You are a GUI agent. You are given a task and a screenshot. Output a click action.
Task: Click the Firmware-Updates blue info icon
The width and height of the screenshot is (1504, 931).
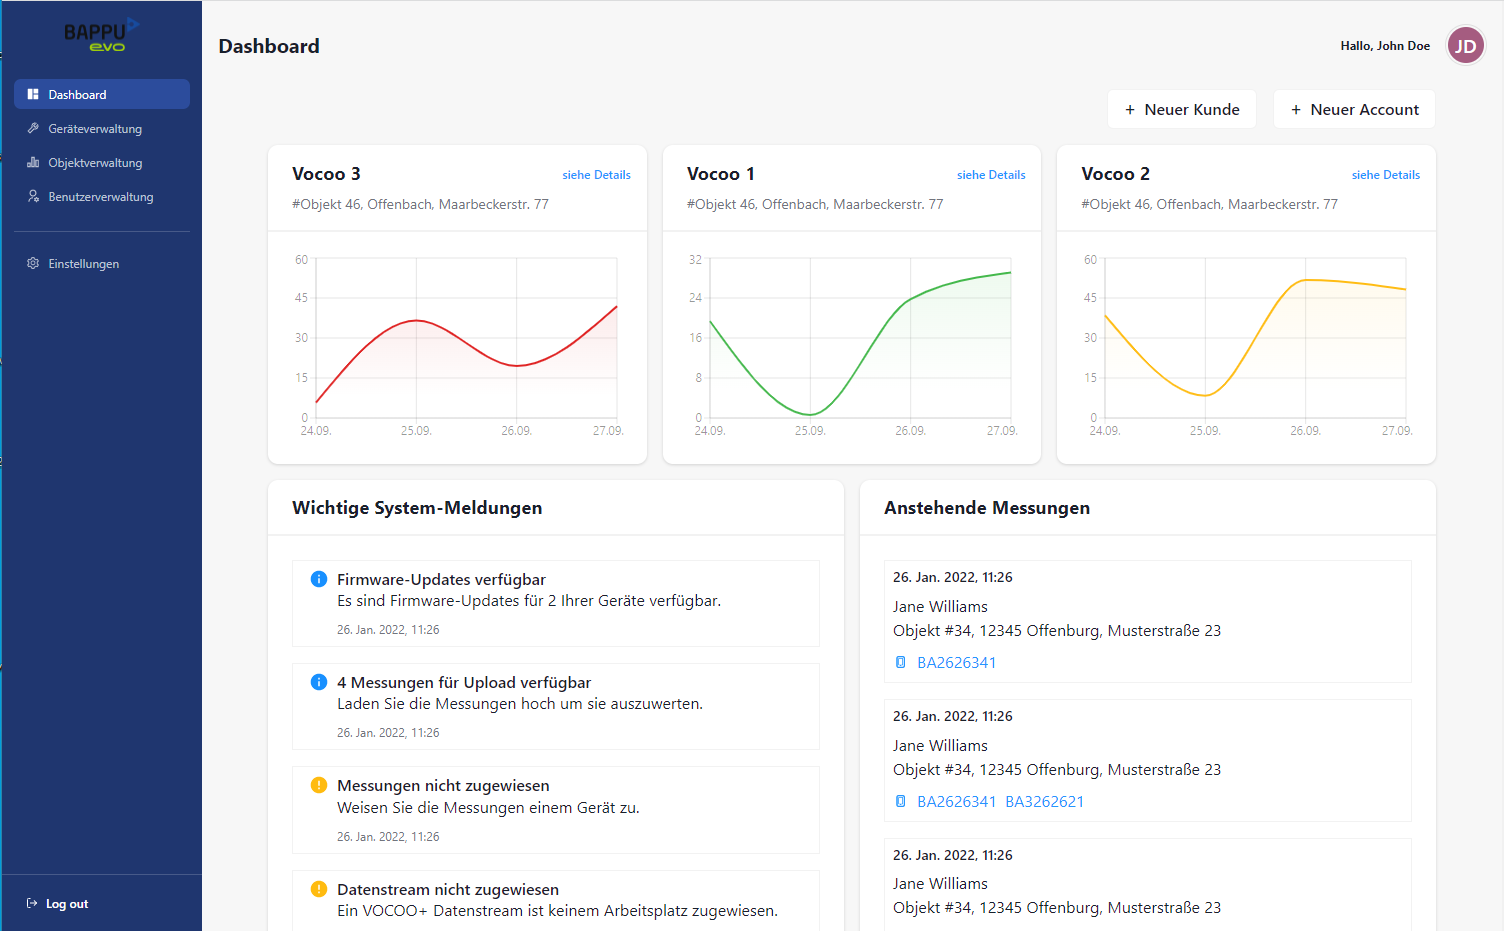(x=319, y=579)
